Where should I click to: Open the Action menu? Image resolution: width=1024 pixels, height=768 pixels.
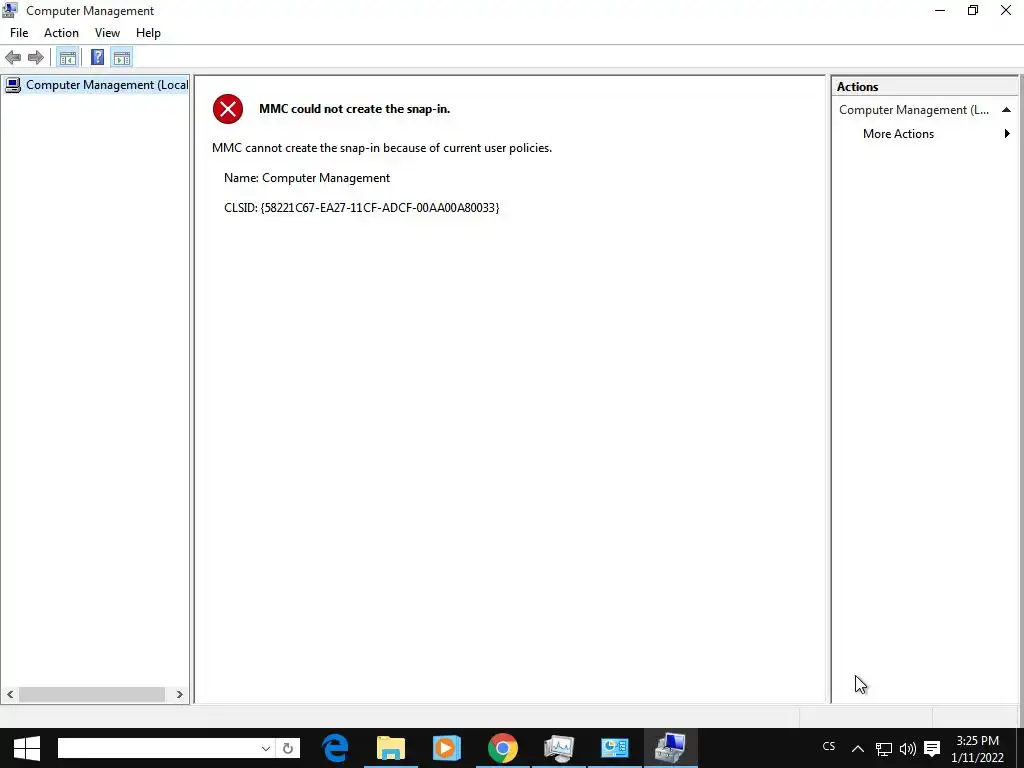pos(61,33)
